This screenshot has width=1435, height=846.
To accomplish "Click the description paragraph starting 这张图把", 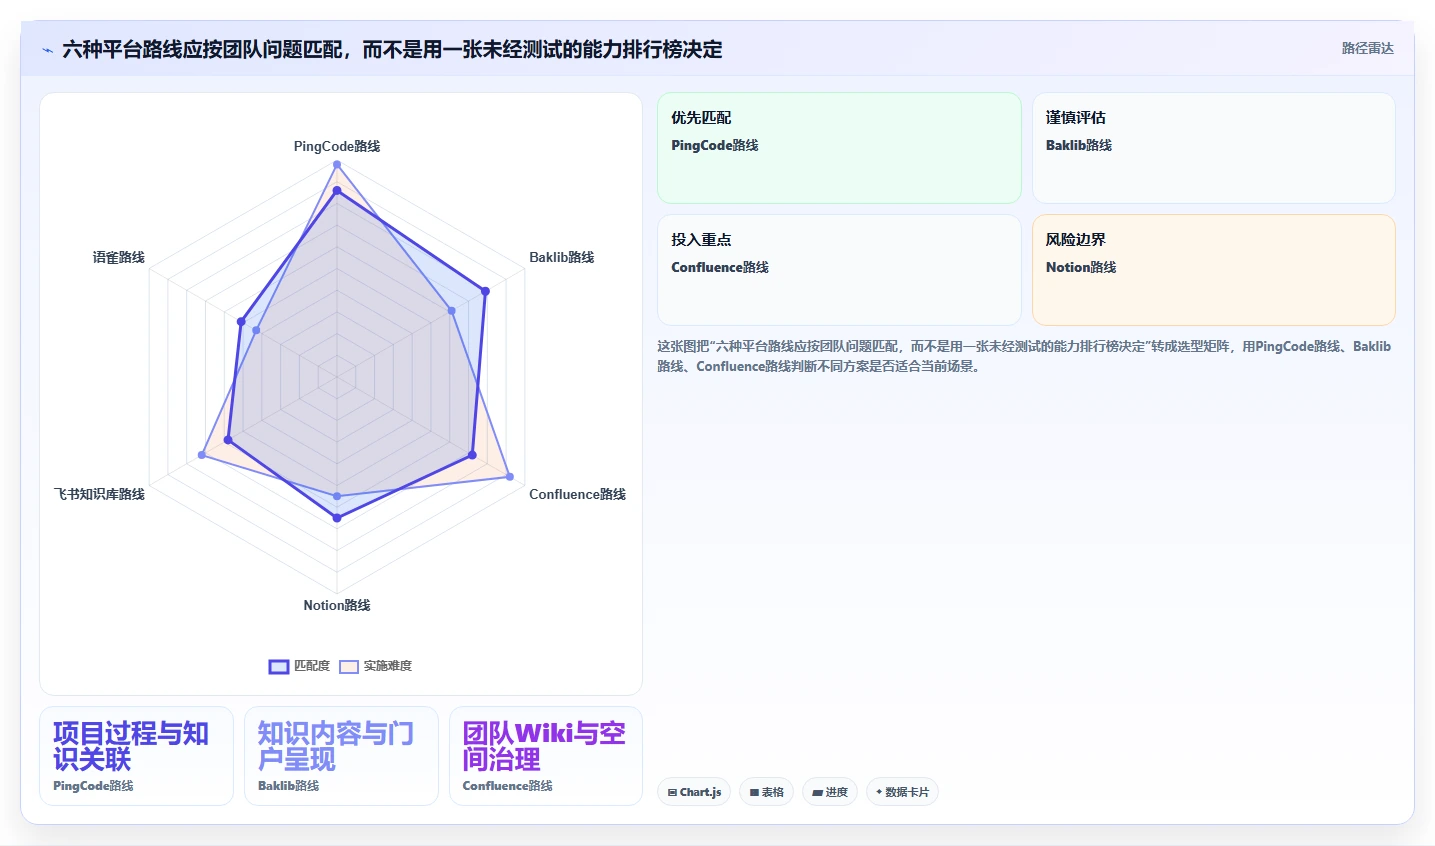I will click(1024, 356).
